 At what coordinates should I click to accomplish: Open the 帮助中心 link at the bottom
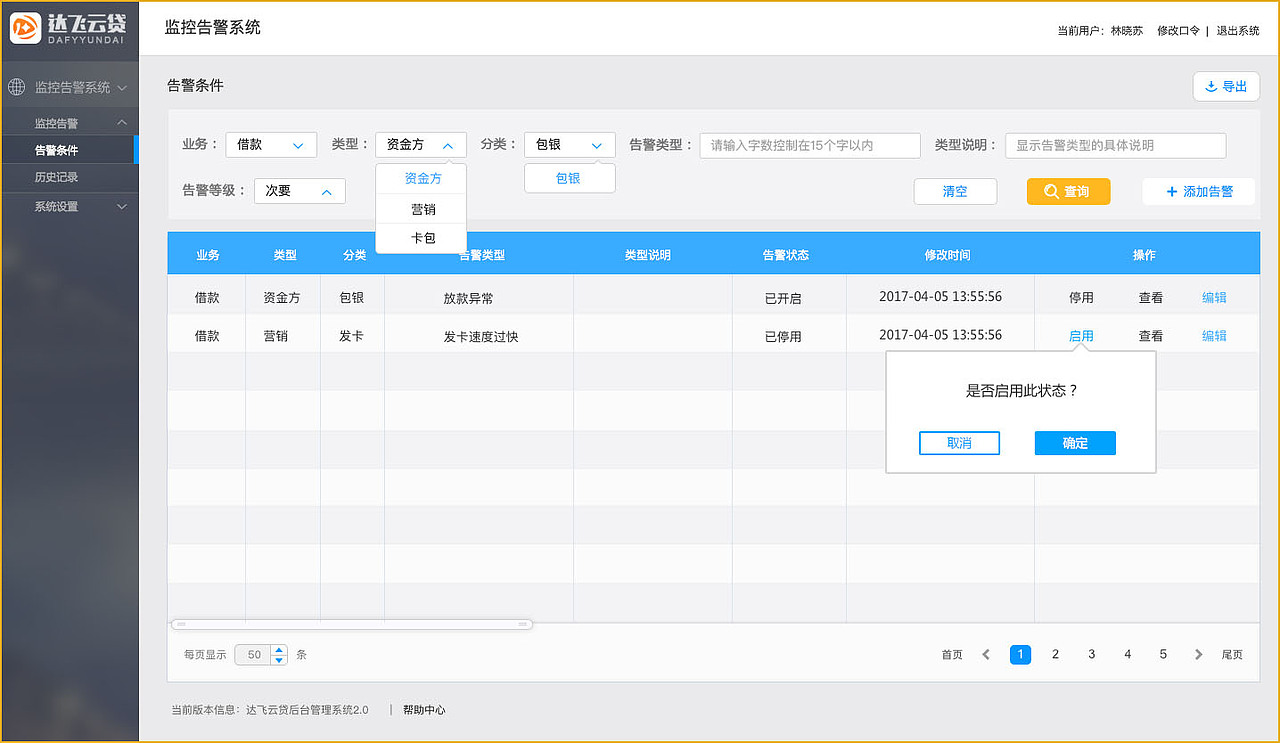click(x=424, y=709)
